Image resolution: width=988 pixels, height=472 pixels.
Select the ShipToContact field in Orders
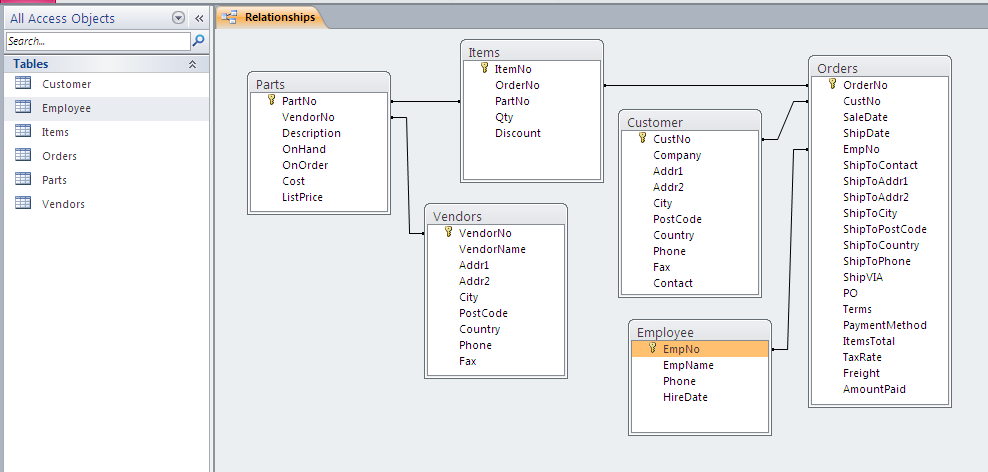coord(880,165)
